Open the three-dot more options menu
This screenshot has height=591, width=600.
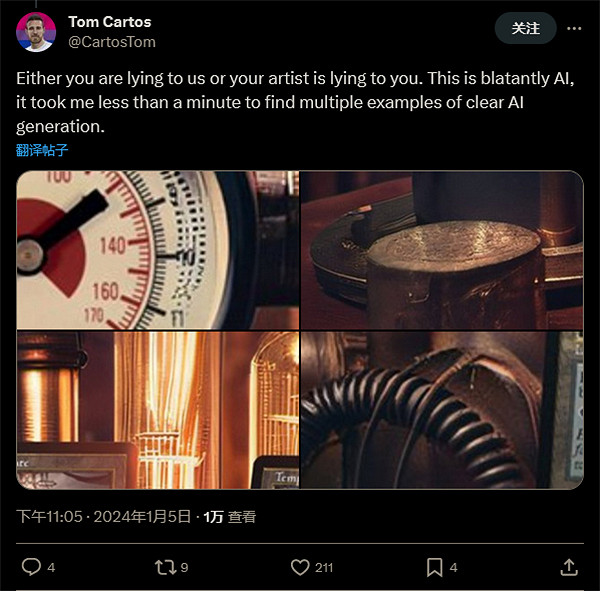pos(573,28)
